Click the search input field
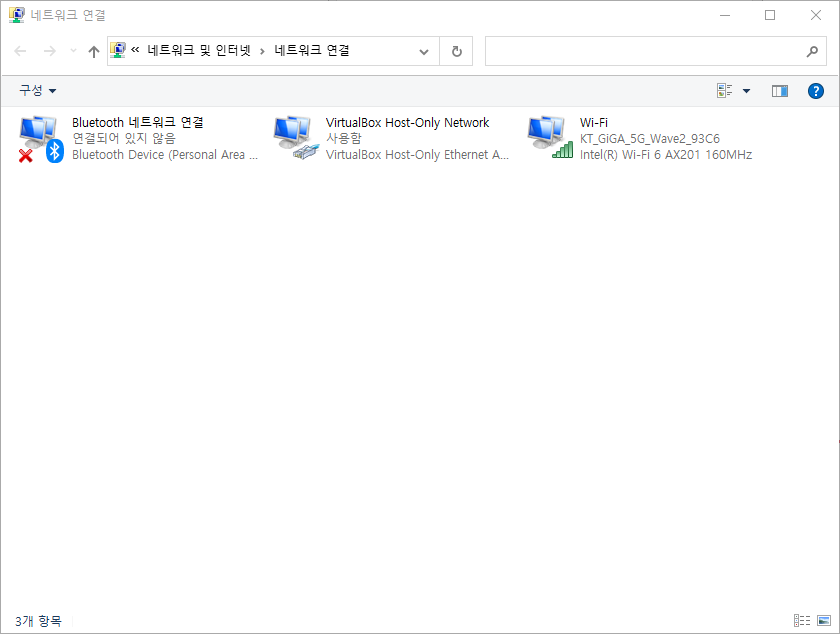The height and width of the screenshot is (634, 840). [655, 51]
